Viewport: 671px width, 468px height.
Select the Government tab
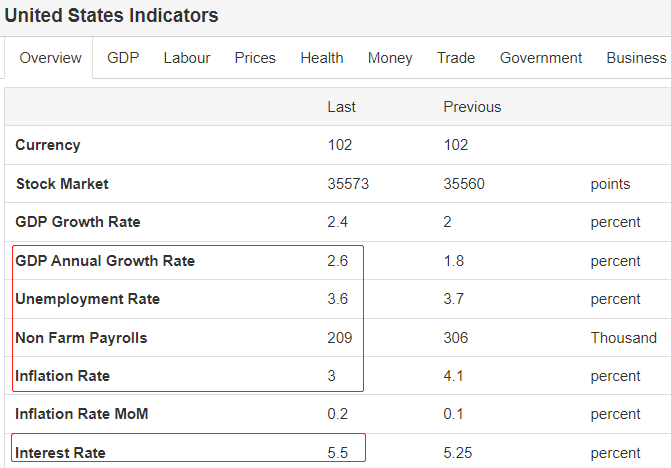click(x=541, y=58)
